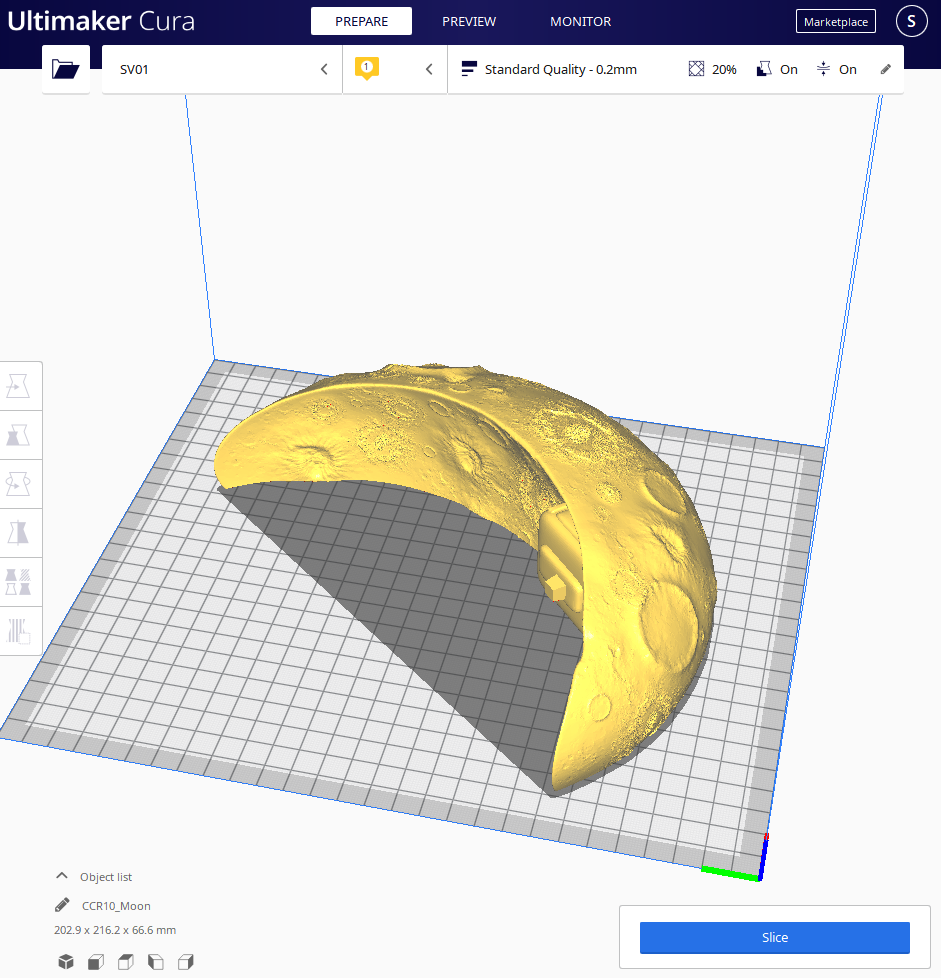Click pencil icon beside CCR10_Moon

[x=62, y=905]
